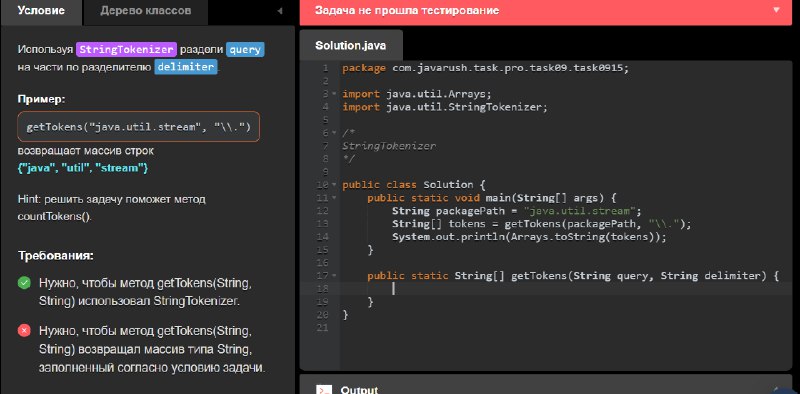Fold the main method at line 11

tap(334, 198)
